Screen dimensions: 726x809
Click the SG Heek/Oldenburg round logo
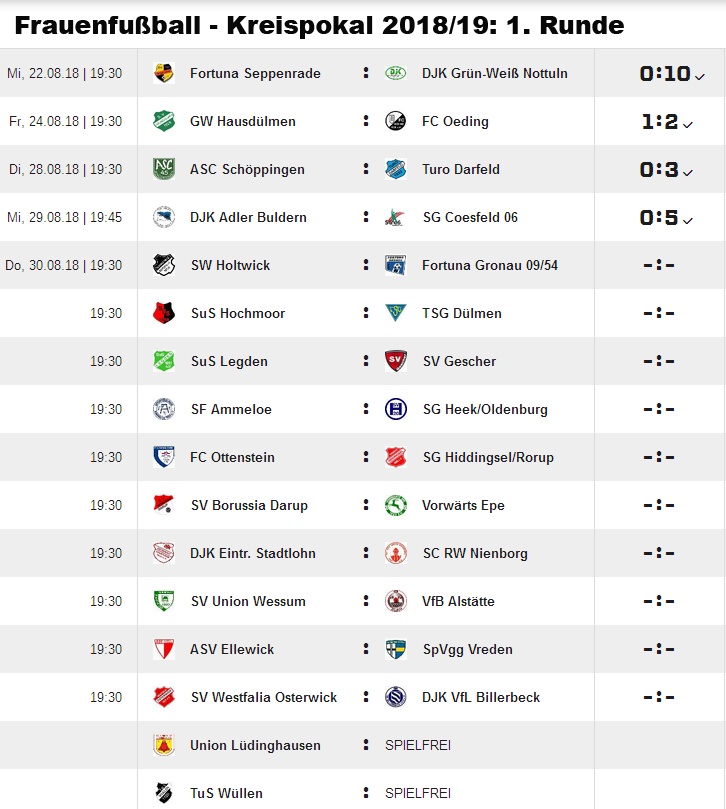click(x=395, y=409)
